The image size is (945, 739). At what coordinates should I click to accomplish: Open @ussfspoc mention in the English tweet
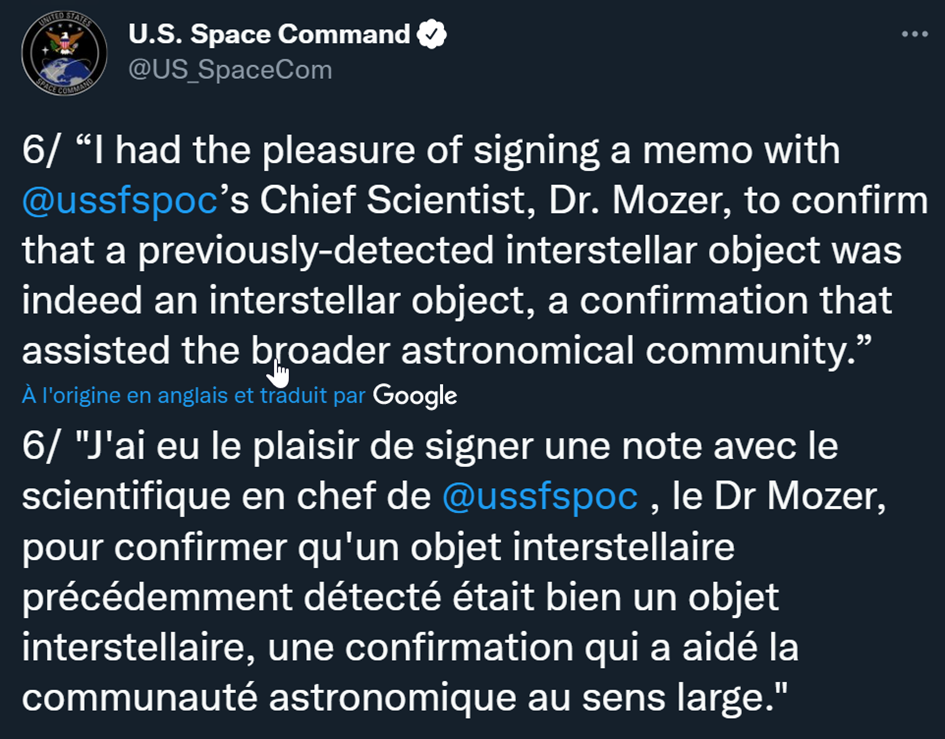(x=120, y=201)
